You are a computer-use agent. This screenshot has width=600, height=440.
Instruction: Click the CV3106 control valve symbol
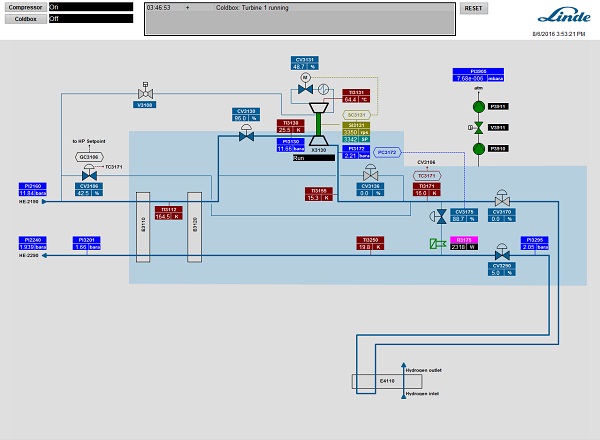coord(89,172)
